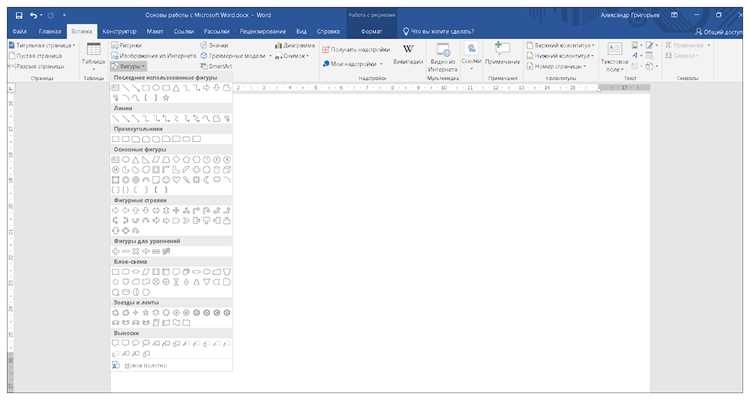Collapse the Фигуры shapes dropdown

(129, 67)
